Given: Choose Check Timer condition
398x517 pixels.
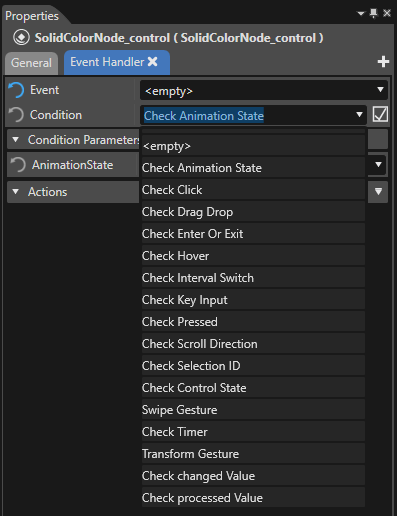Looking at the screenshot, I should (x=253, y=432).
